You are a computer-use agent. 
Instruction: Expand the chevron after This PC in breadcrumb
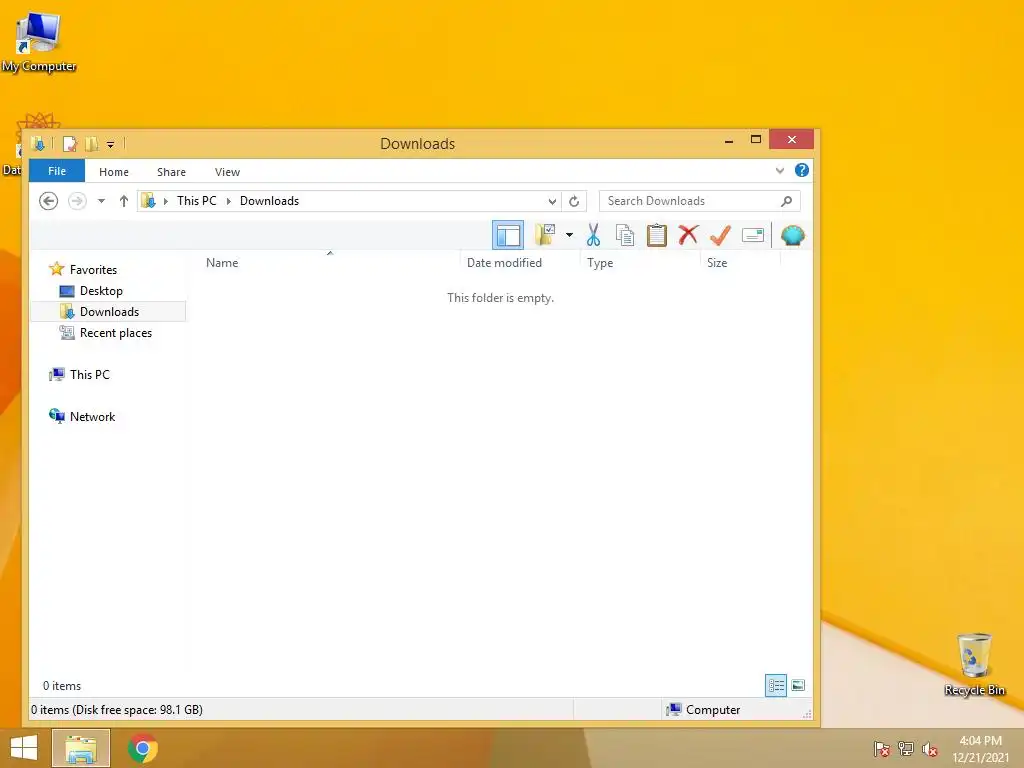click(x=229, y=201)
